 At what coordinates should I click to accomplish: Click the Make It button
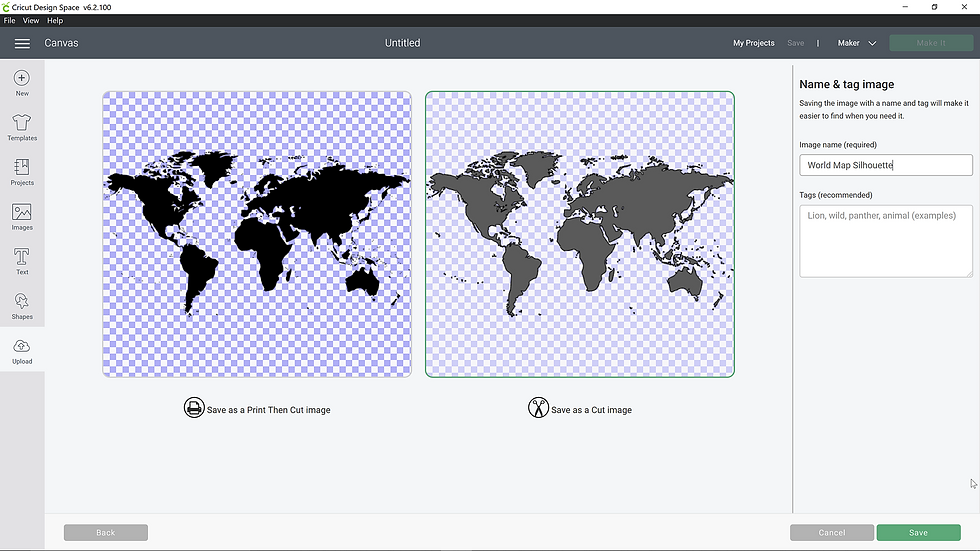(931, 43)
